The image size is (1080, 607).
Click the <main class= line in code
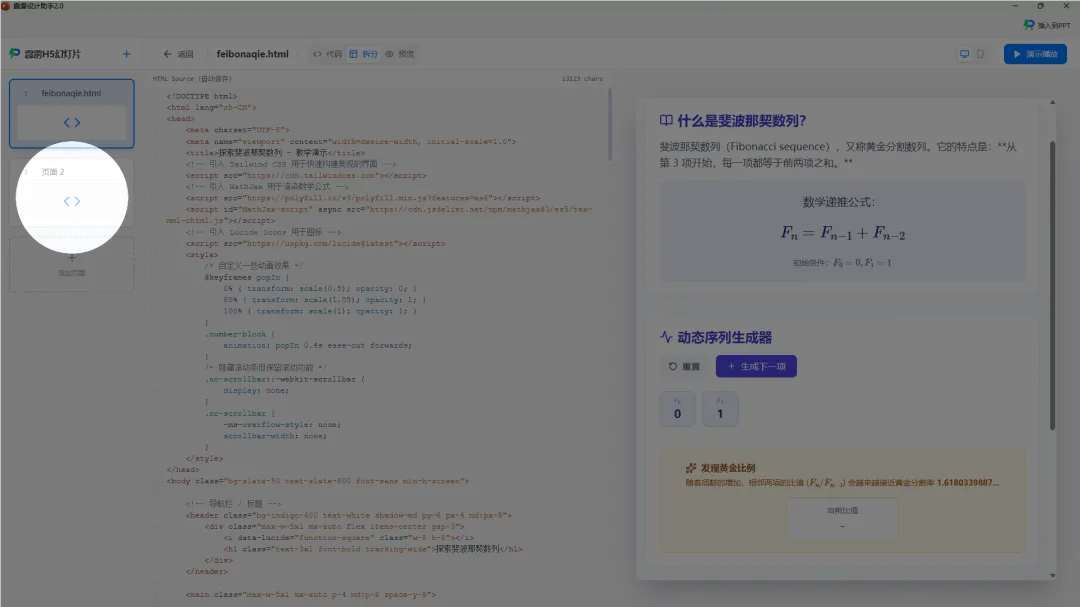coord(311,595)
